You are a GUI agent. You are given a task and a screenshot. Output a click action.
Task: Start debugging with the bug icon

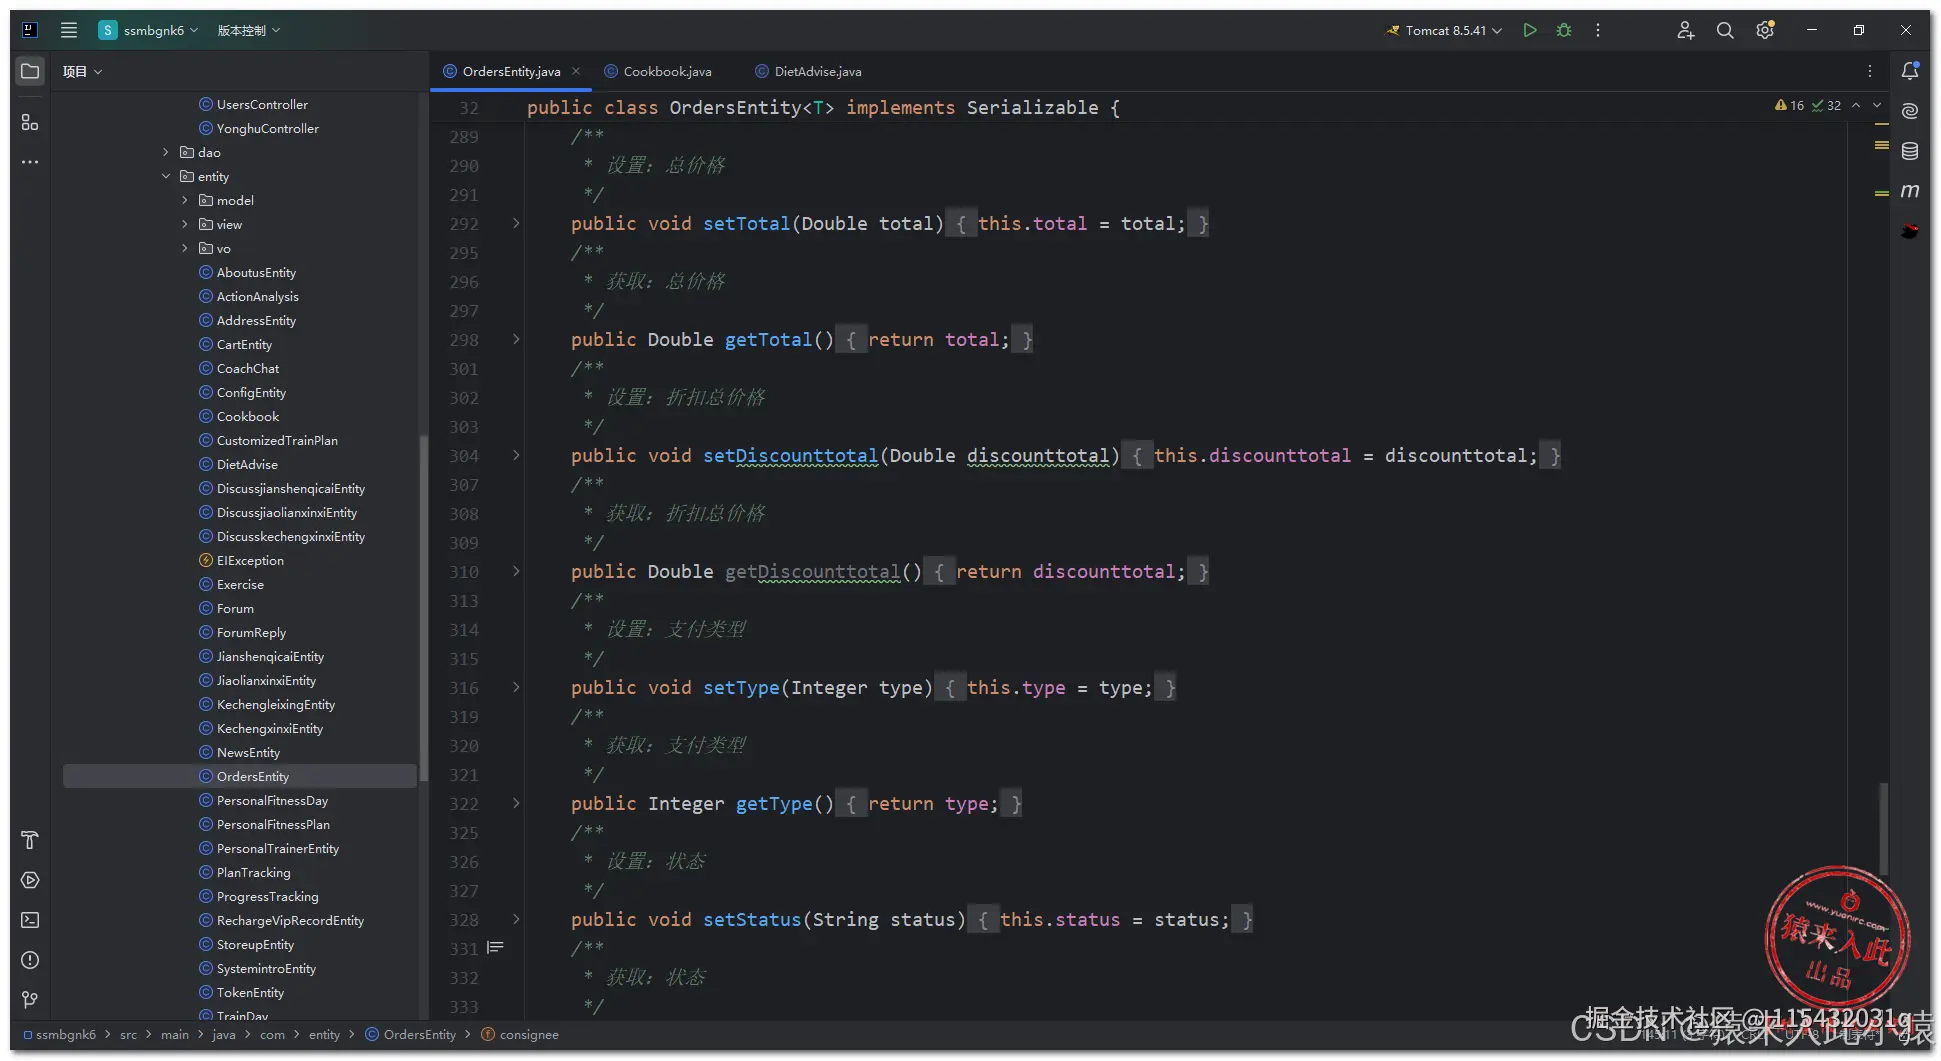(x=1564, y=30)
